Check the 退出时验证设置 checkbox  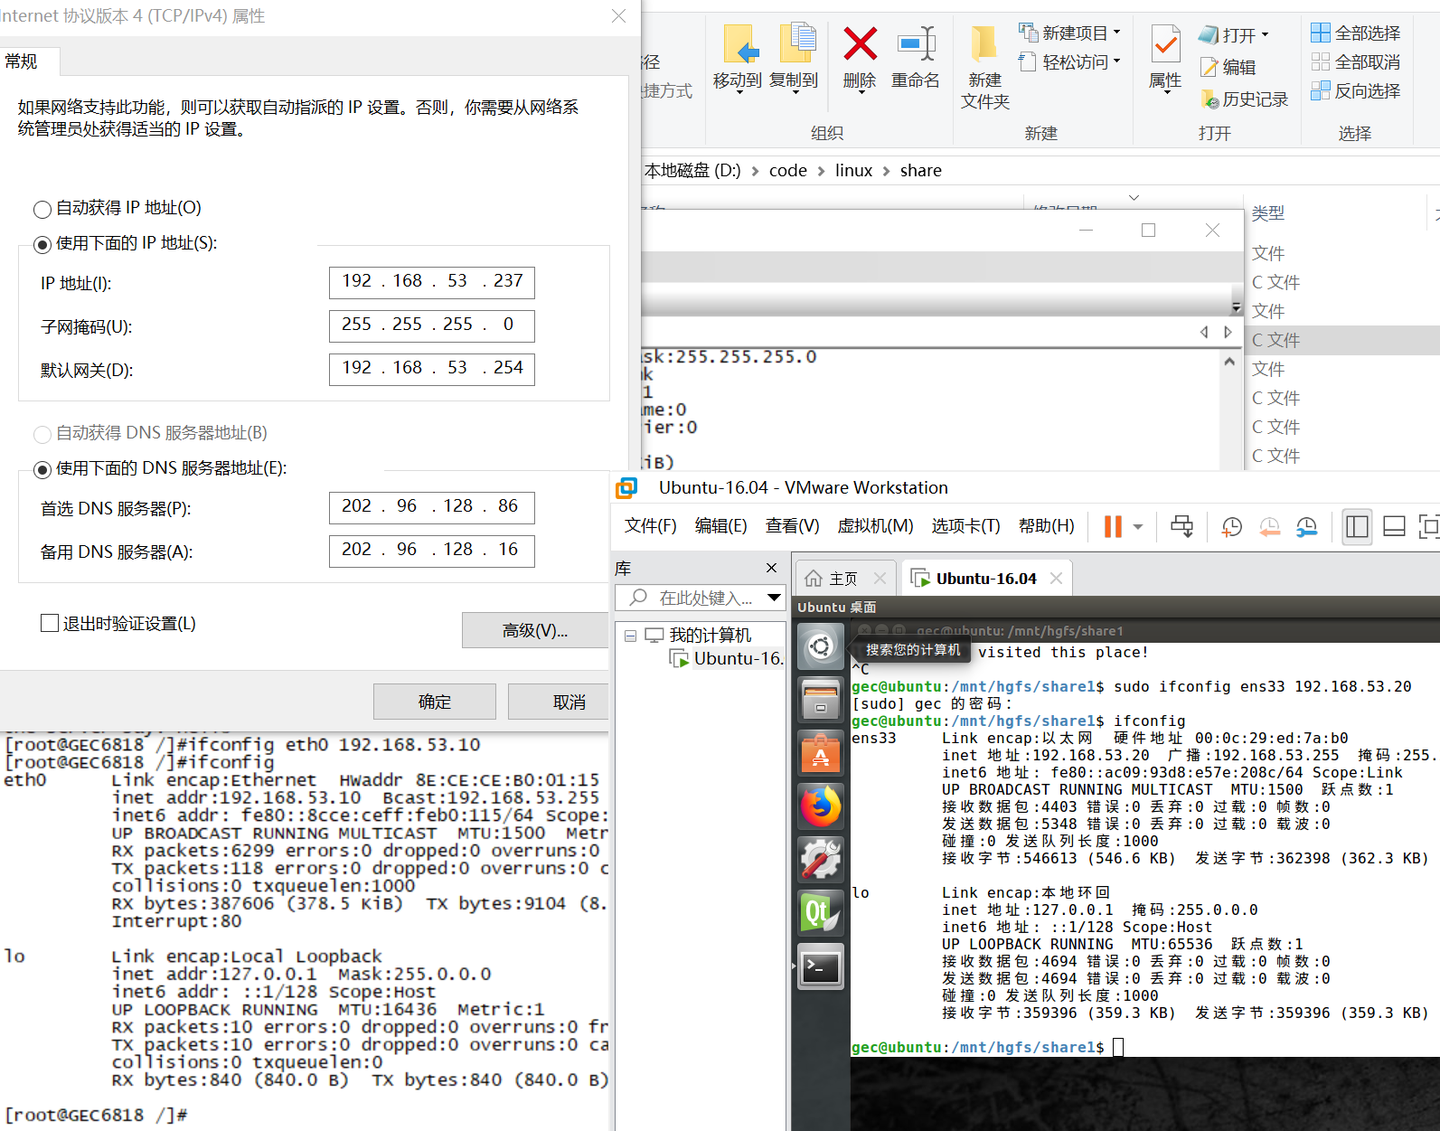(49, 623)
